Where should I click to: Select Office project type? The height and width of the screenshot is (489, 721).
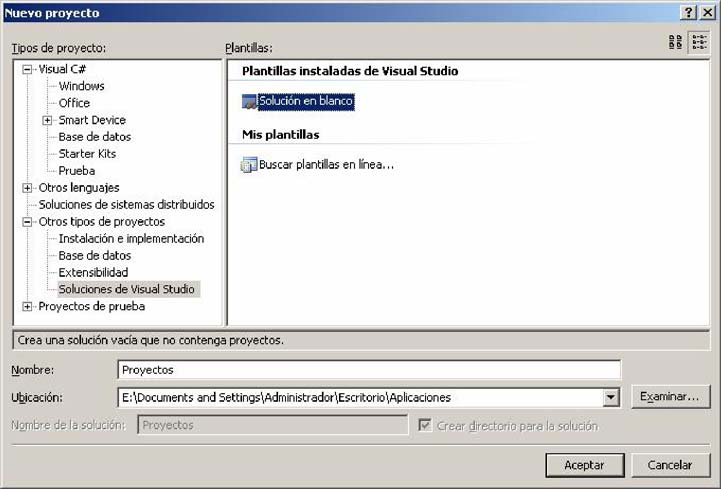pyautogui.click(x=74, y=103)
